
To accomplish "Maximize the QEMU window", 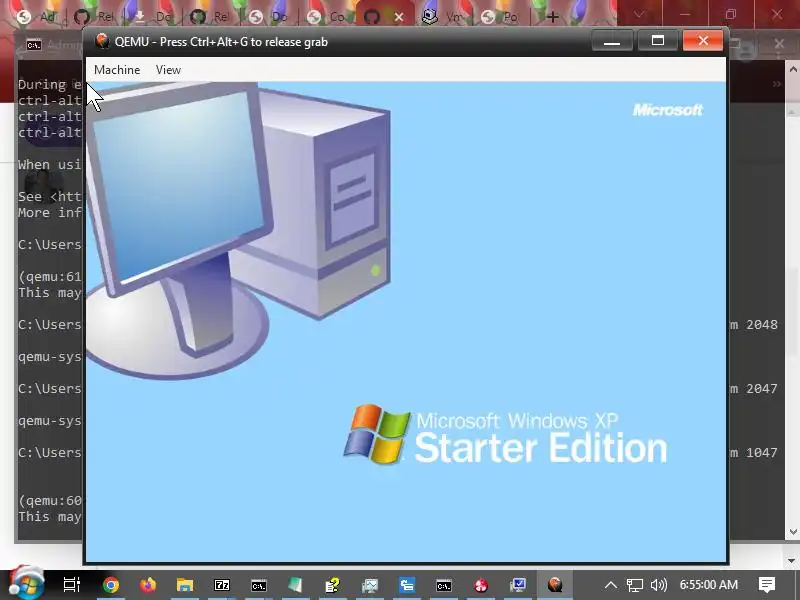I will click(658, 41).
